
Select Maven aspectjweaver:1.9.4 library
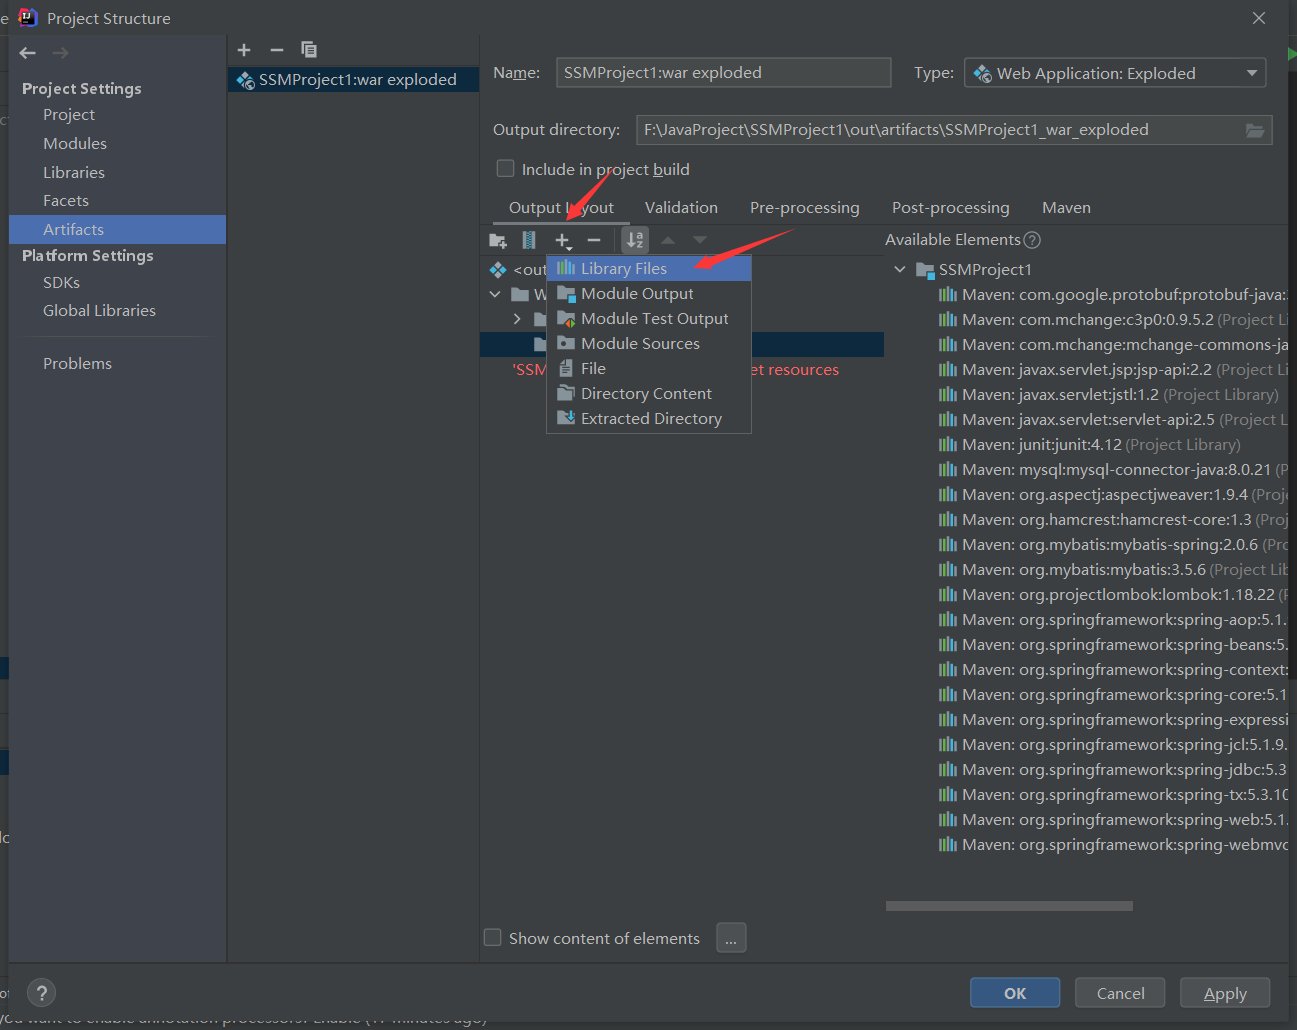click(1112, 494)
